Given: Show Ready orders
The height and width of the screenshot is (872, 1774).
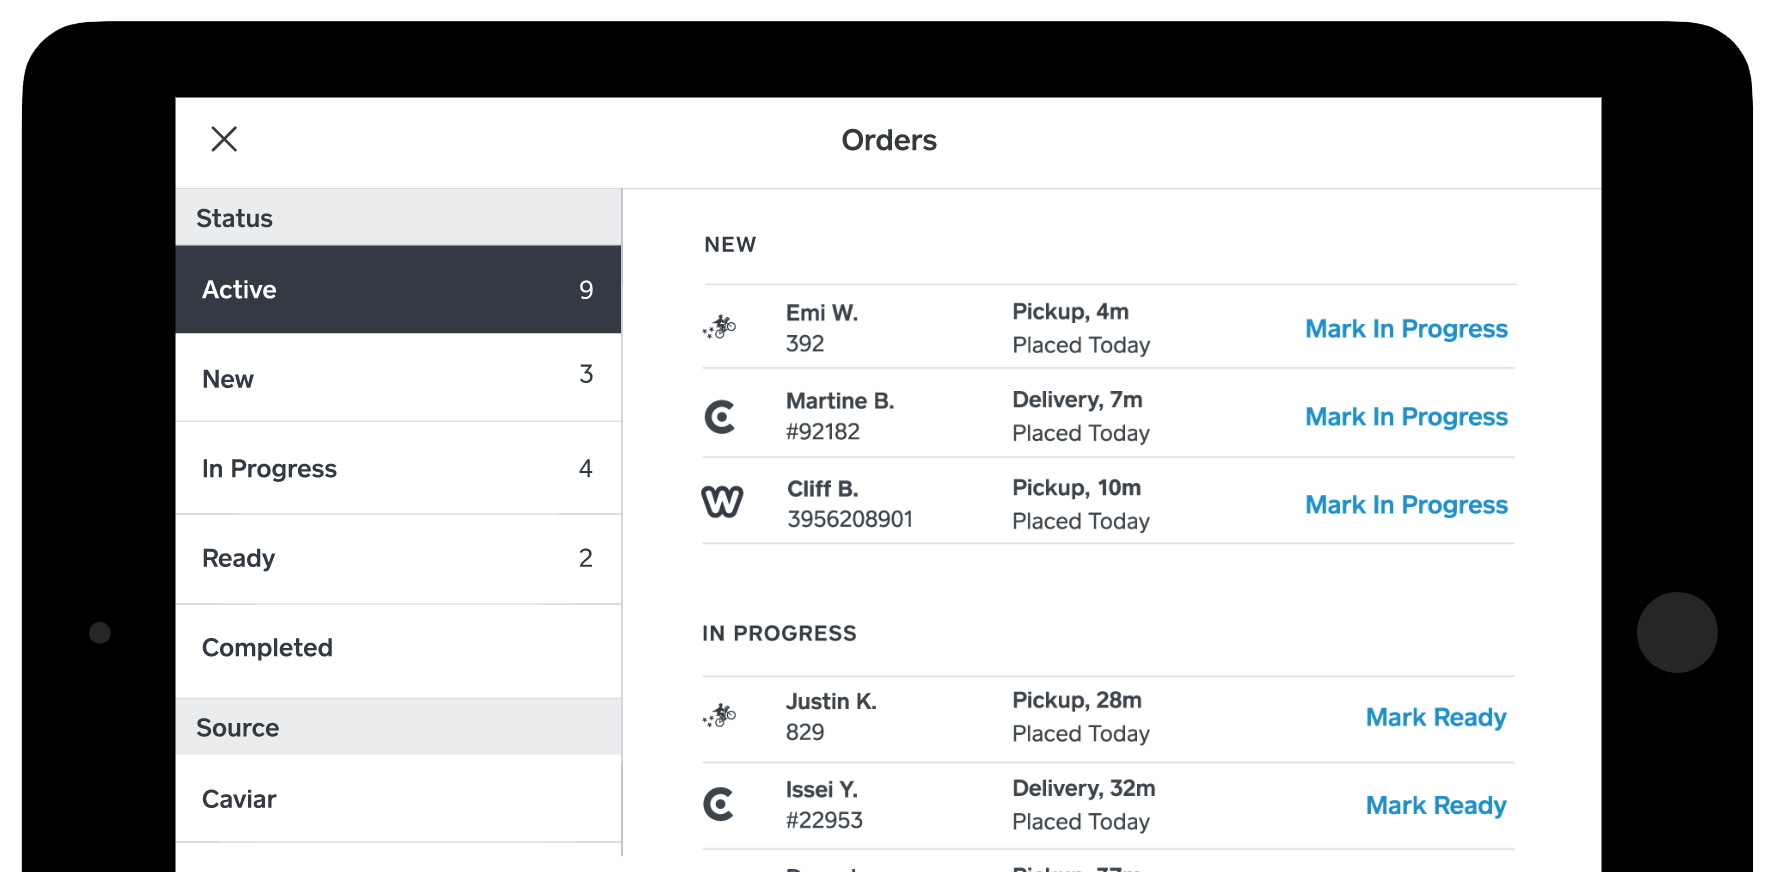Looking at the screenshot, I should 398,558.
